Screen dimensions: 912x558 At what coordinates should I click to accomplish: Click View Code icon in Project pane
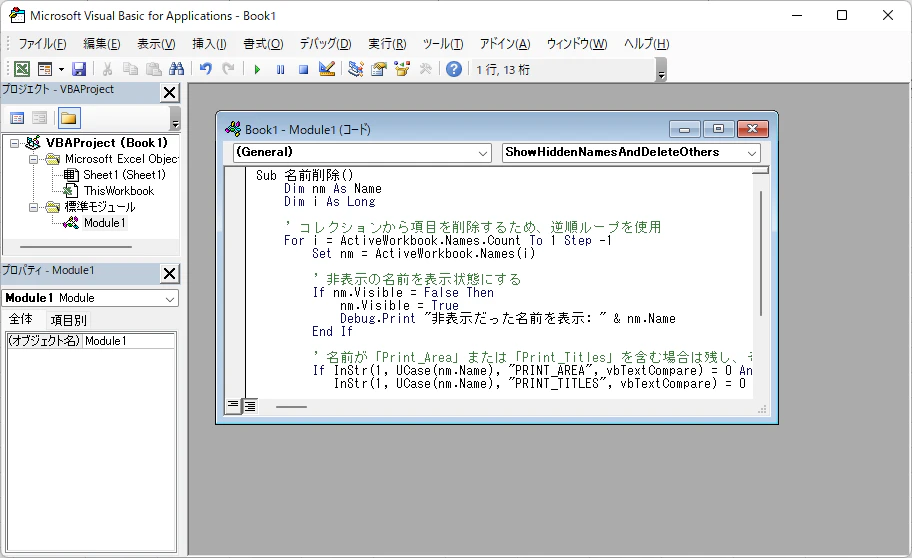click(x=17, y=118)
